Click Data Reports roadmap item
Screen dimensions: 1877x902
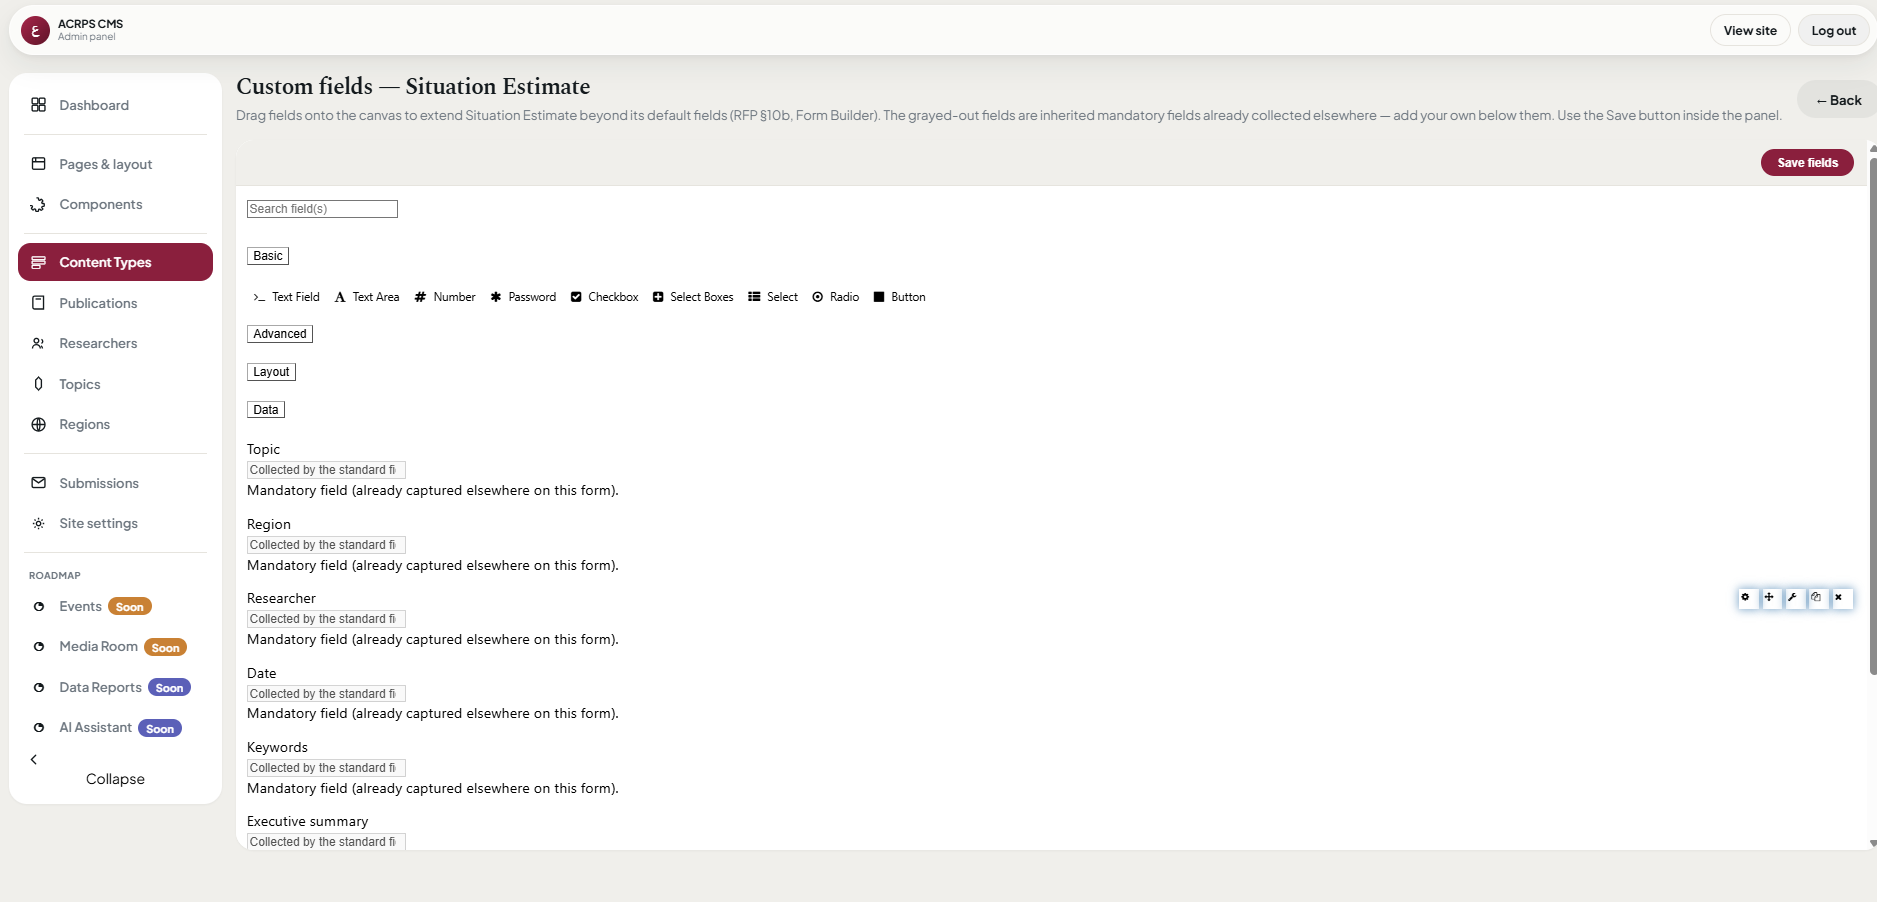pos(115,687)
